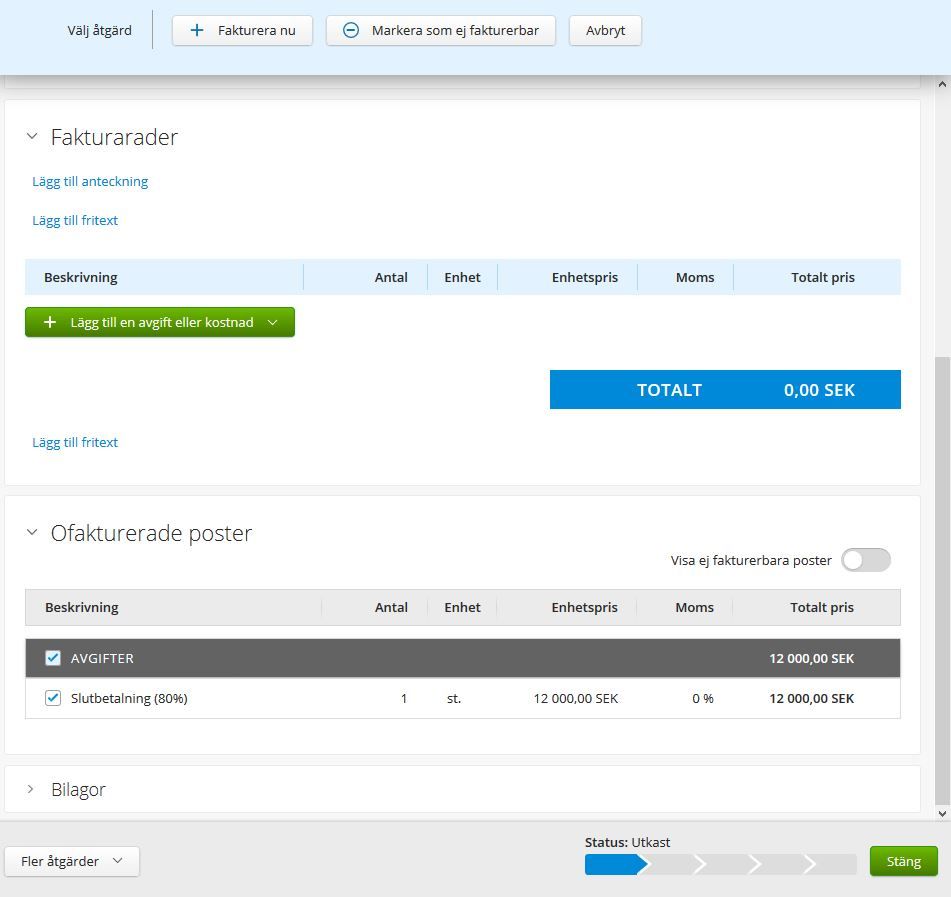Screen dimensions: 951x897
Task: Collapse the Ofakturerade poster section
Action: 32,532
